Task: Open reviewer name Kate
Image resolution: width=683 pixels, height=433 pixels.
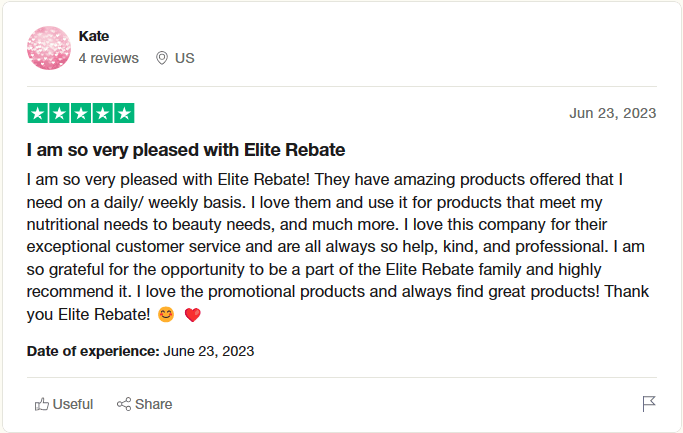Action: click(x=94, y=36)
